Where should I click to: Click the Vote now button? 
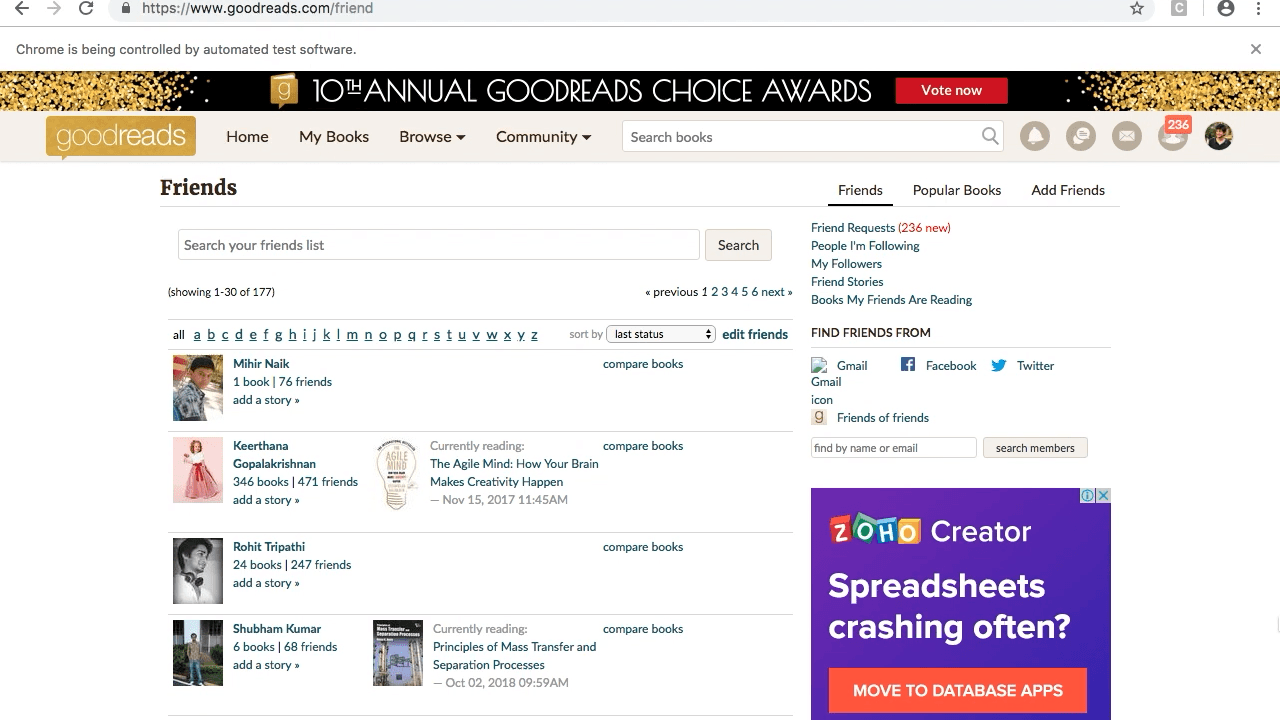pos(951,90)
